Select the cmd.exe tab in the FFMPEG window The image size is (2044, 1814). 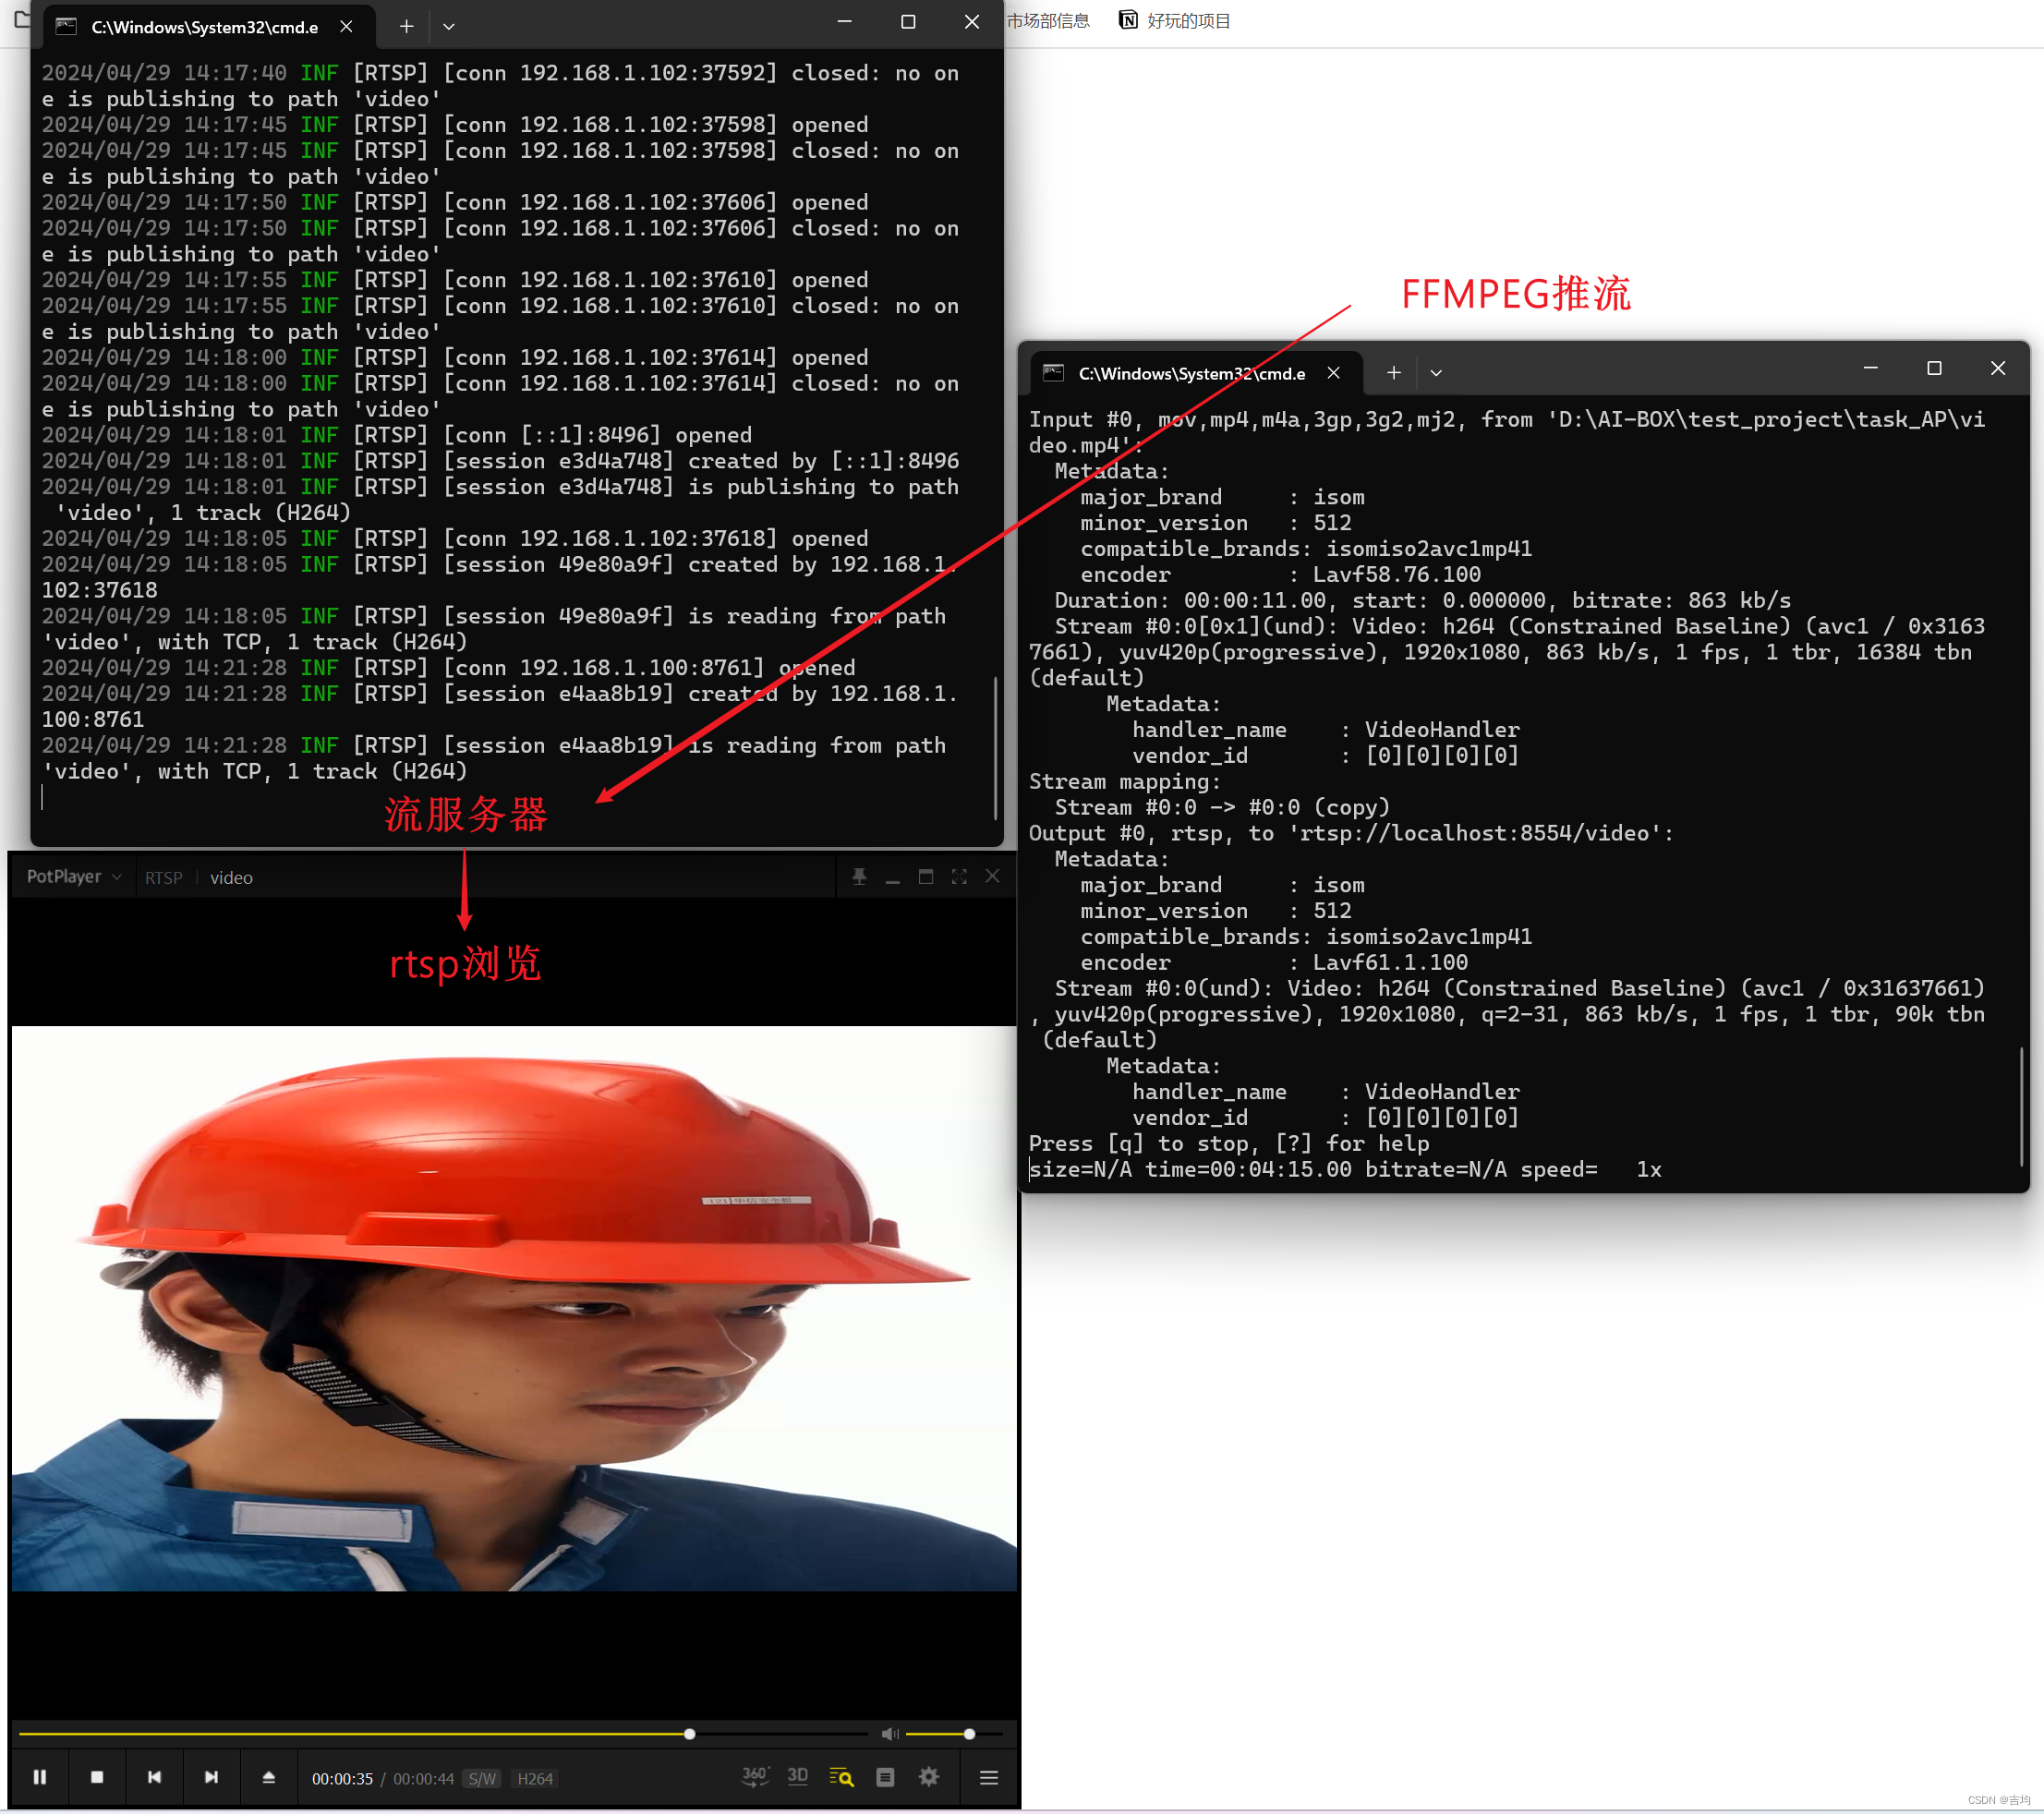[x=1190, y=373]
